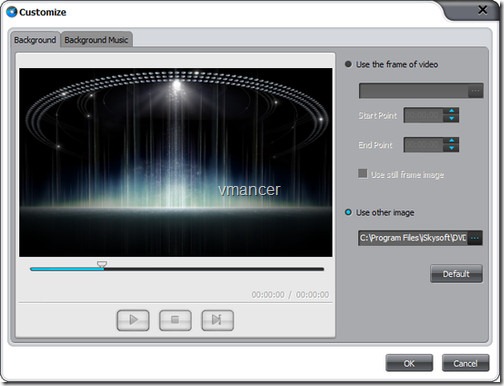Decrease Start Point with down arrow

(452, 119)
